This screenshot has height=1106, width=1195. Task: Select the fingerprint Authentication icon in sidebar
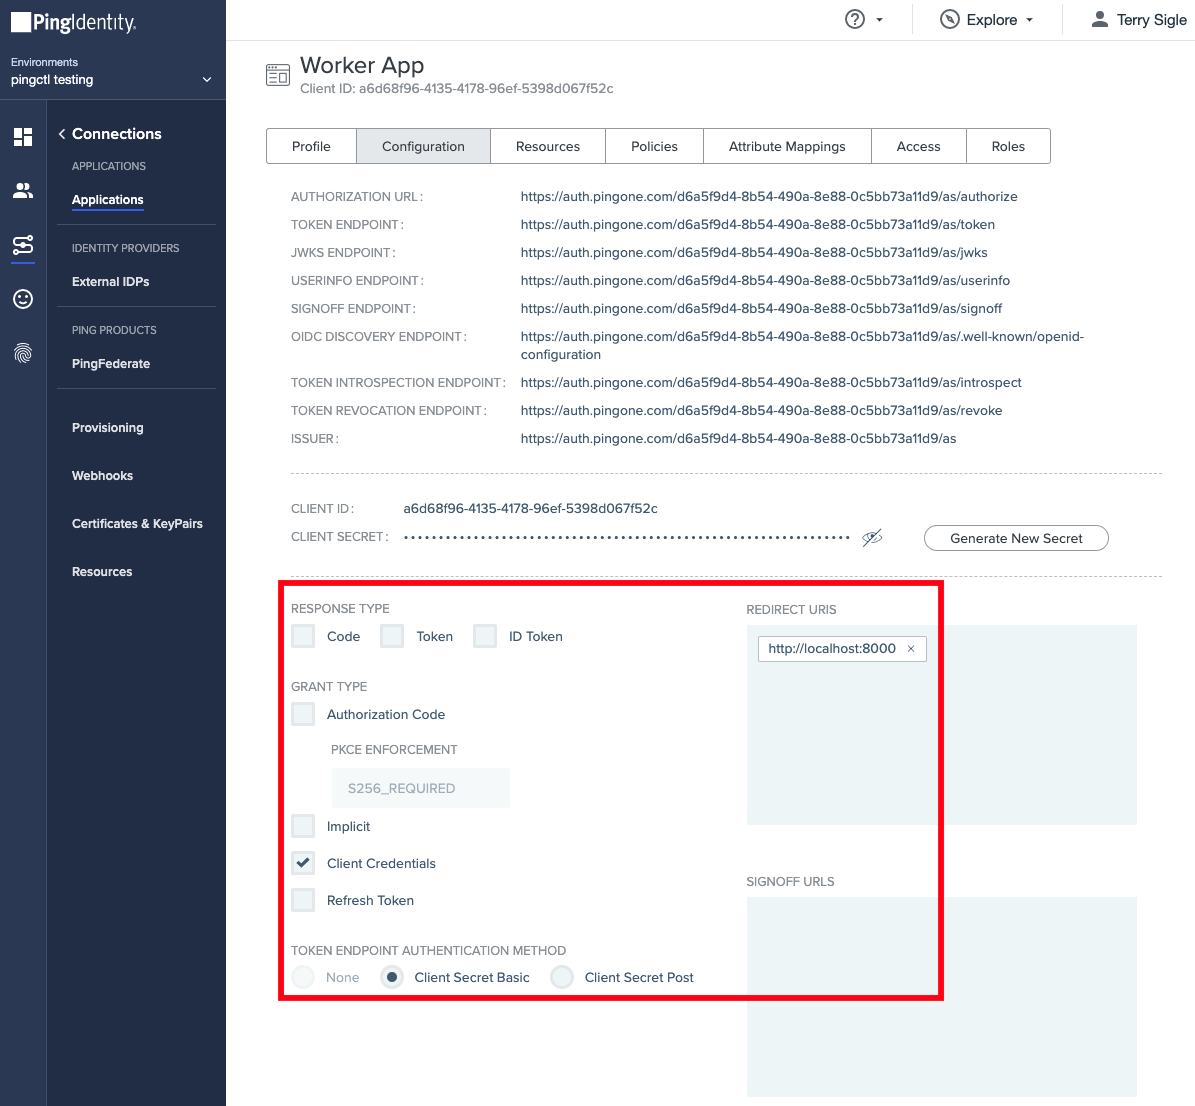click(23, 351)
